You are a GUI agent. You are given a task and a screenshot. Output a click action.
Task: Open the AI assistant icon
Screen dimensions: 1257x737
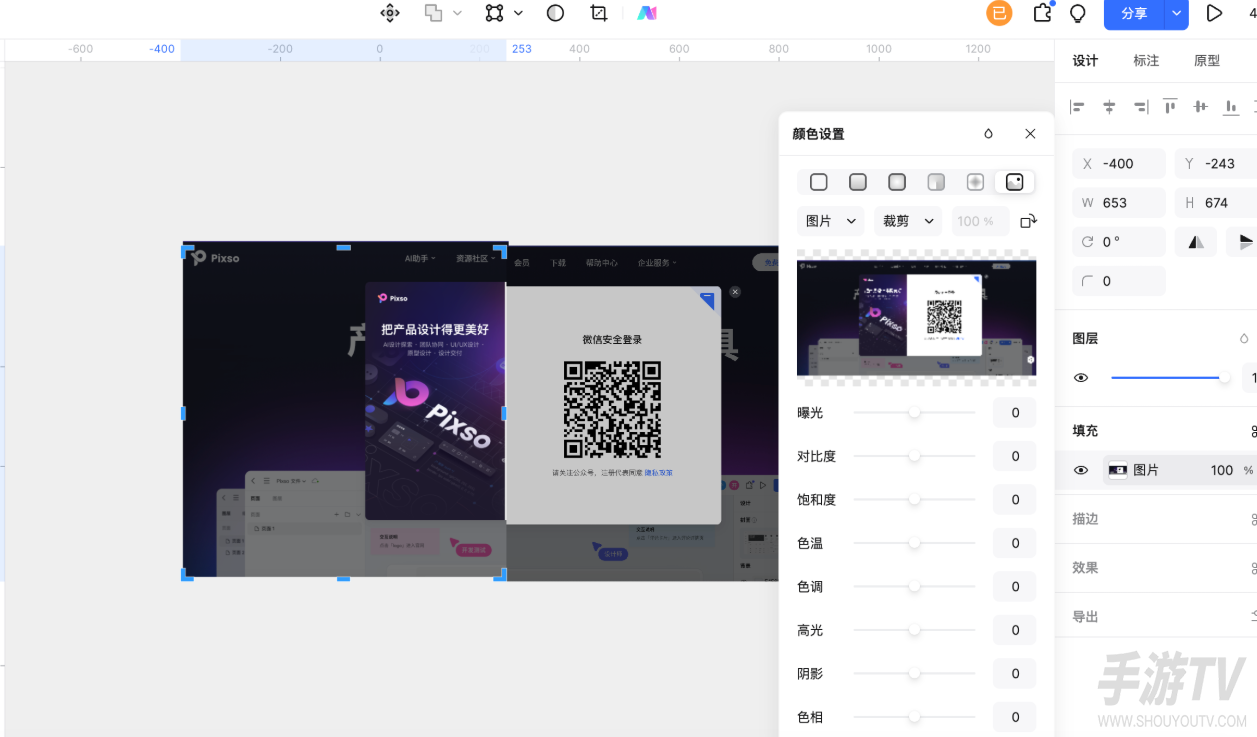click(x=647, y=13)
